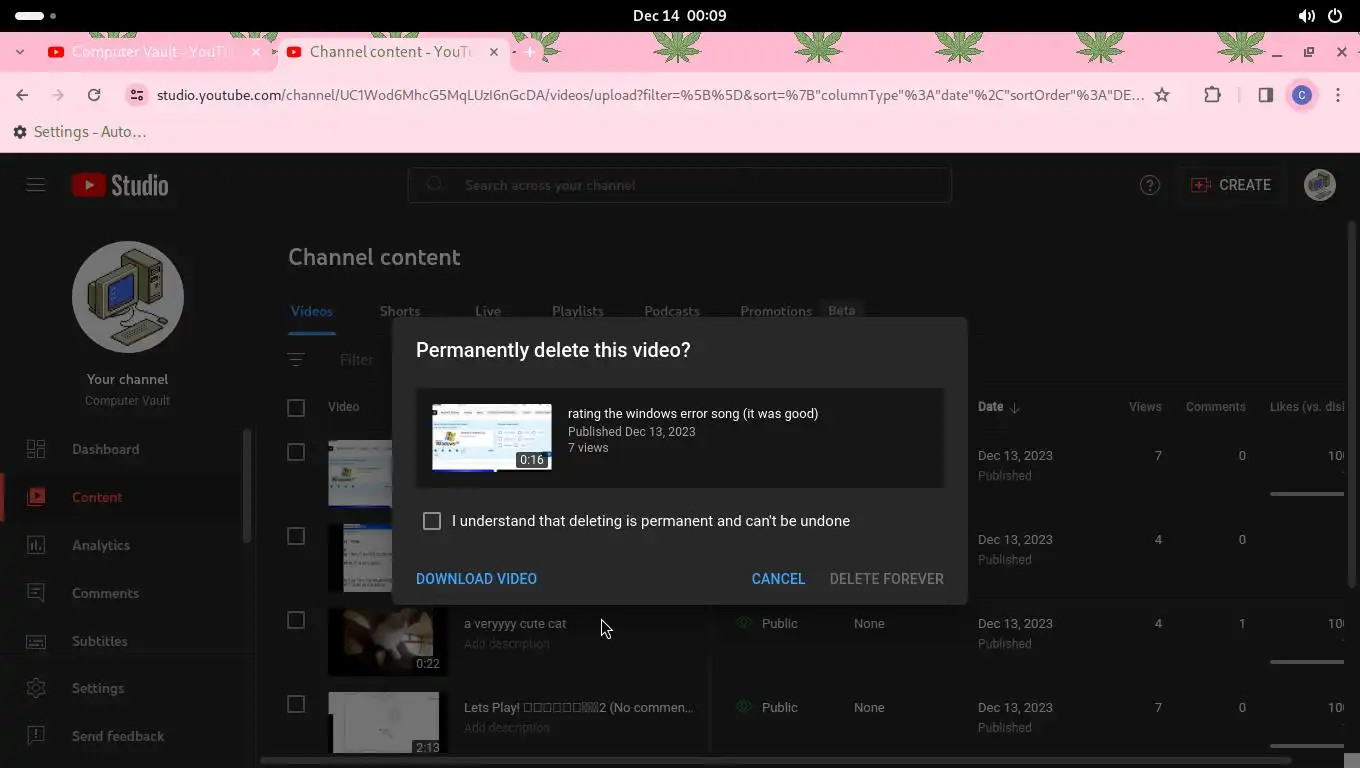Screen dimensions: 1360x768
Task: Switch to the Promotions tab
Action: pos(776,311)
